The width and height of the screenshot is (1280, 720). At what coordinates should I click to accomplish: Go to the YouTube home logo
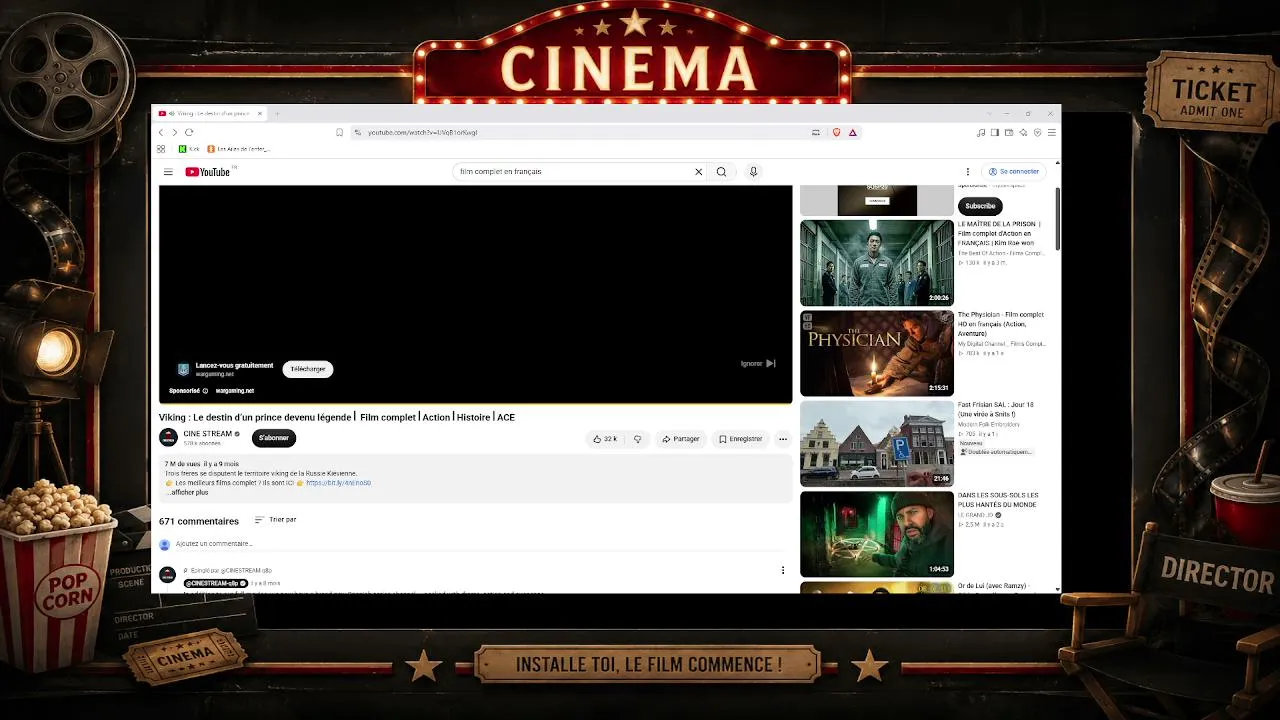[208, 172]
